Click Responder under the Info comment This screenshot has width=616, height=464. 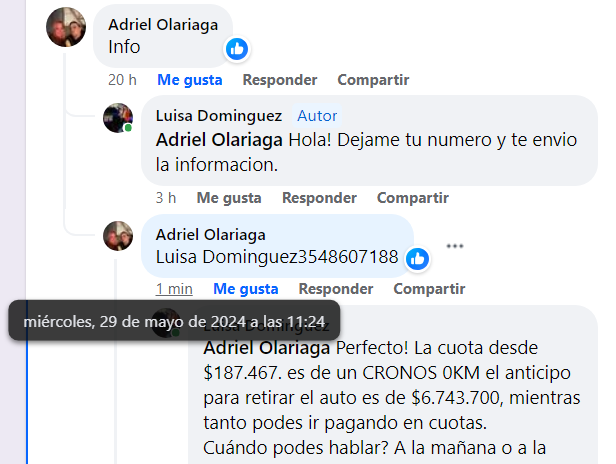pyautogui.click(x=280, y=80)
